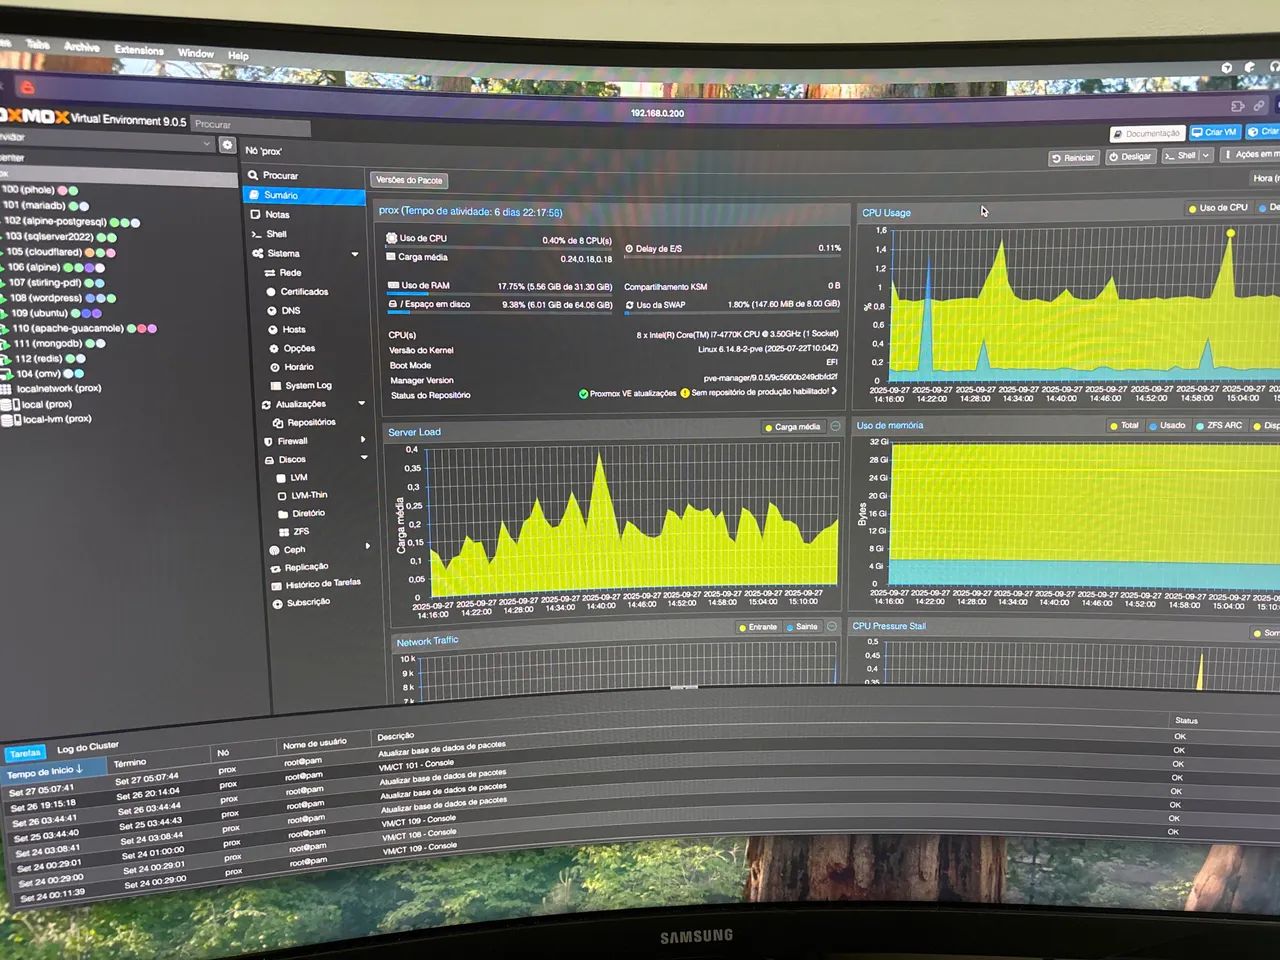Screen dimensions: 1280x960
Task: Open the DNS configuration page
Action: coord(290,311)
